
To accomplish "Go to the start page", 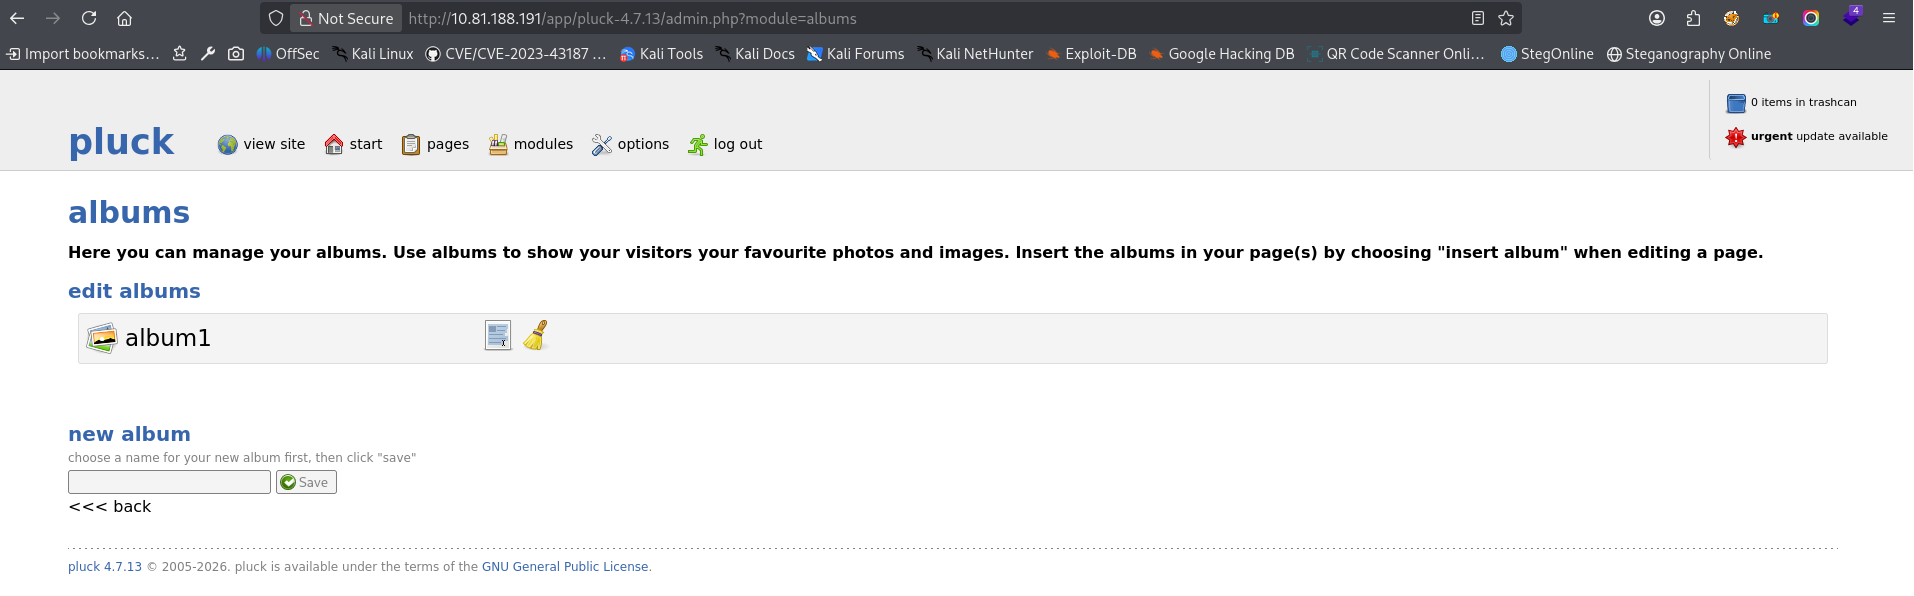I will 353,144.
